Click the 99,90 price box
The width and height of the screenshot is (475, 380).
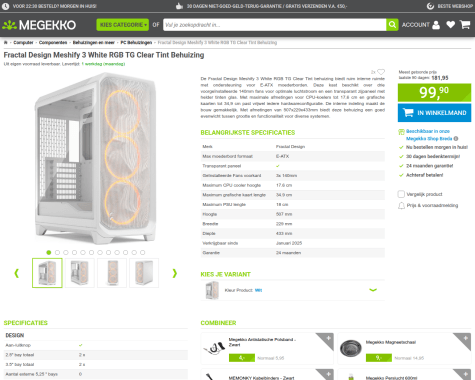click(434, 92)
